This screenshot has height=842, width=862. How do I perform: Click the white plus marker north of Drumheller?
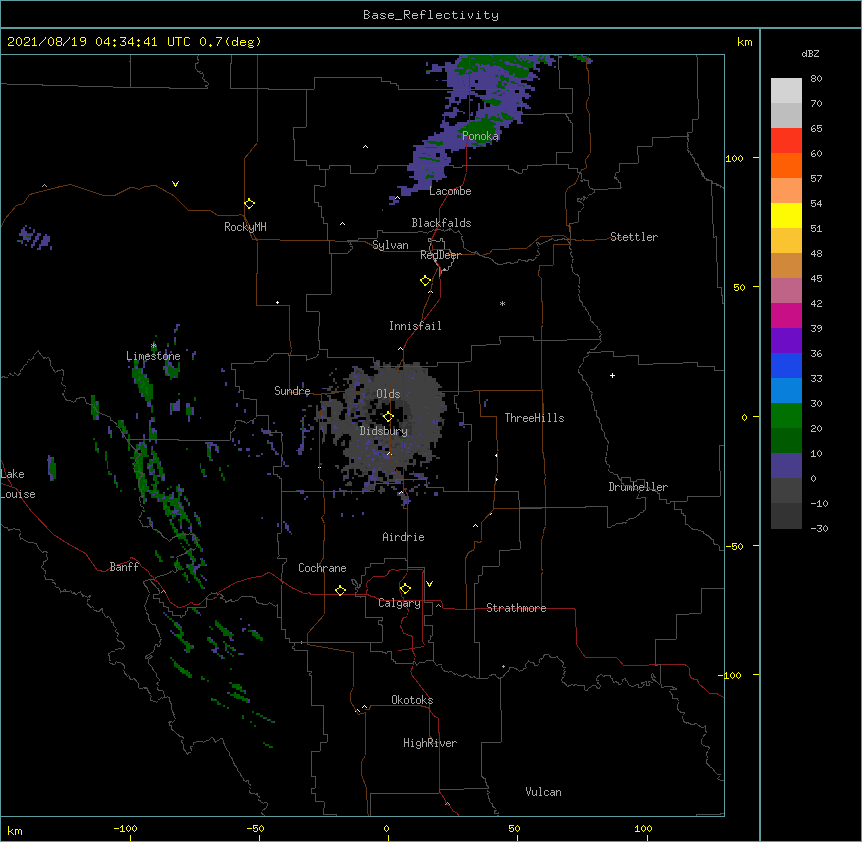[612, 375]
